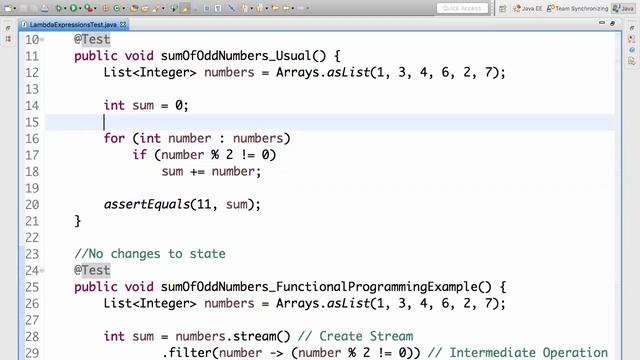Click the Back navigation arrow icon
The height and width of the screenshot is (360, 640).
click(x=287, y=8)
